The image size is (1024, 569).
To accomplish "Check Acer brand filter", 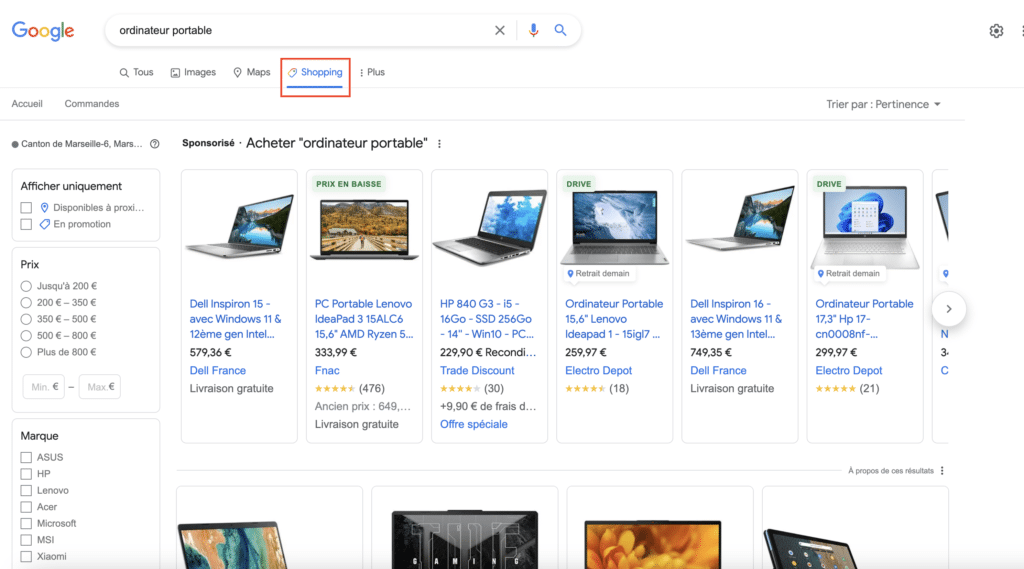I will tap(26, 507).
